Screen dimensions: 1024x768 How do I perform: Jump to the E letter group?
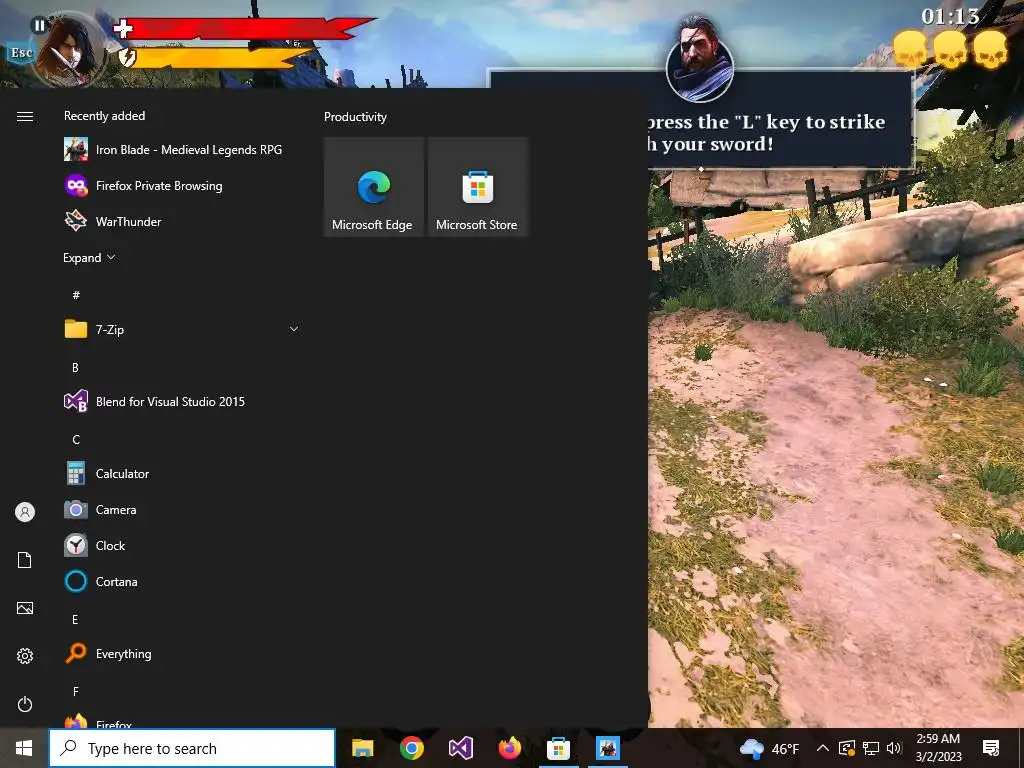[x=75, y=619]
